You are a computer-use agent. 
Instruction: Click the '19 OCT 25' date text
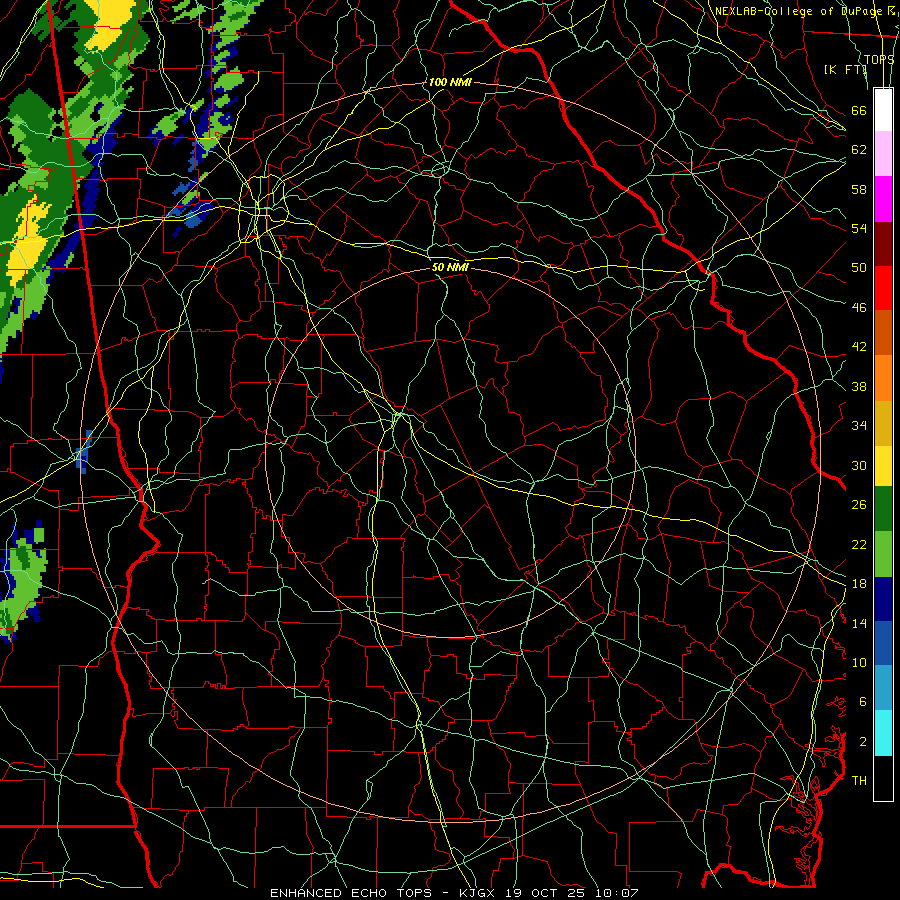[x=544, y=893]
